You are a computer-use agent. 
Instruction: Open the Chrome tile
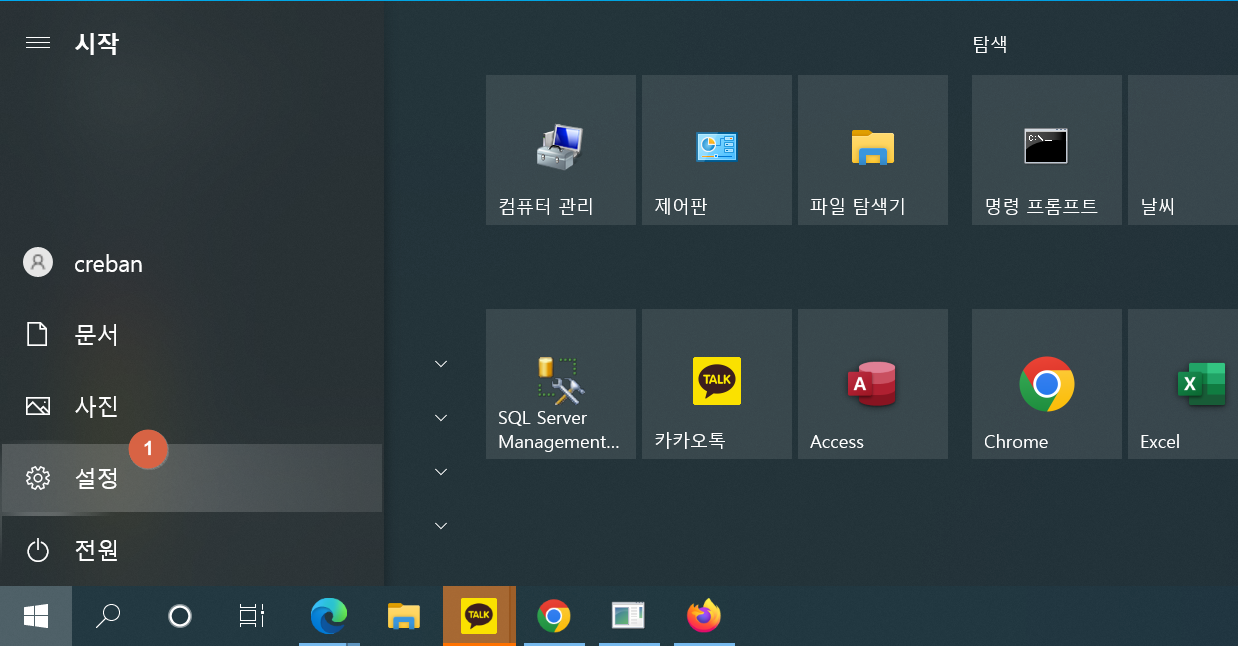(x=1047, y=384)
